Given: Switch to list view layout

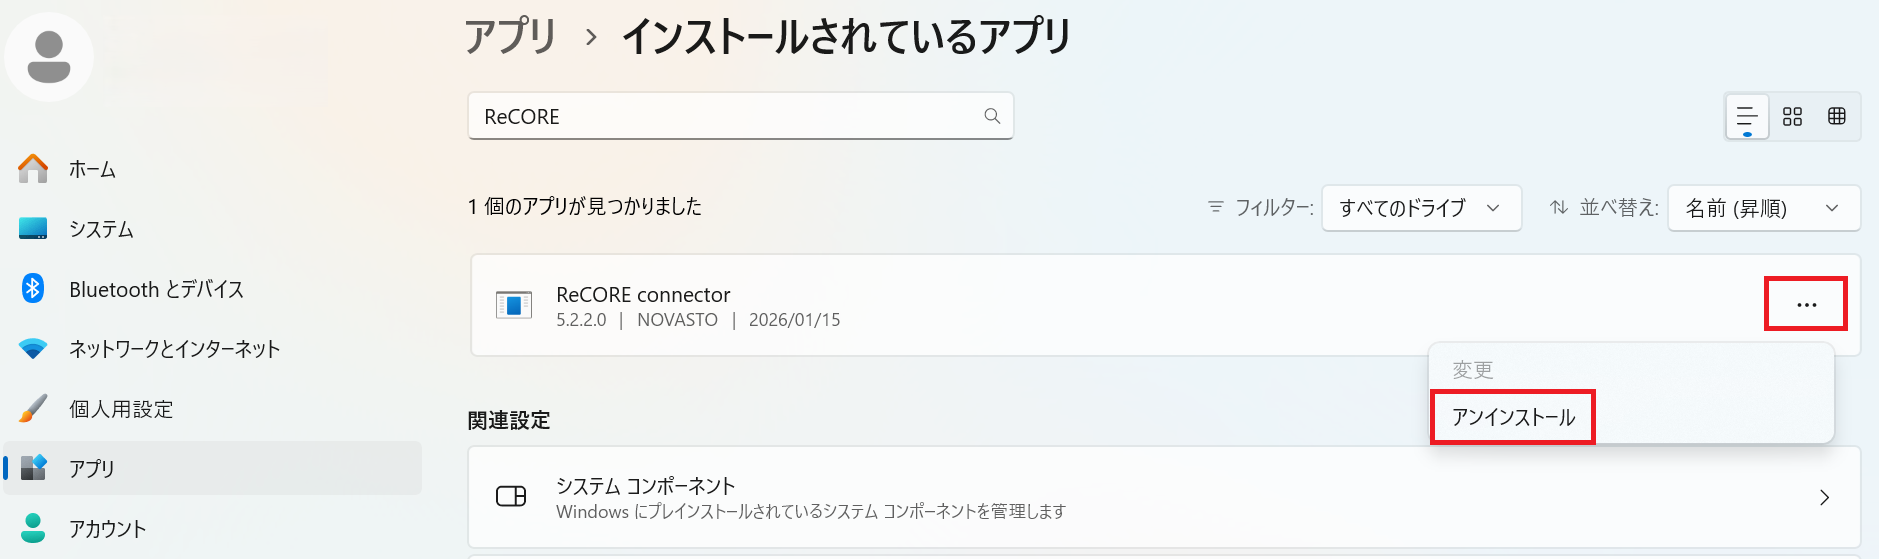Looking at the screenshot, I should 1747,117.
